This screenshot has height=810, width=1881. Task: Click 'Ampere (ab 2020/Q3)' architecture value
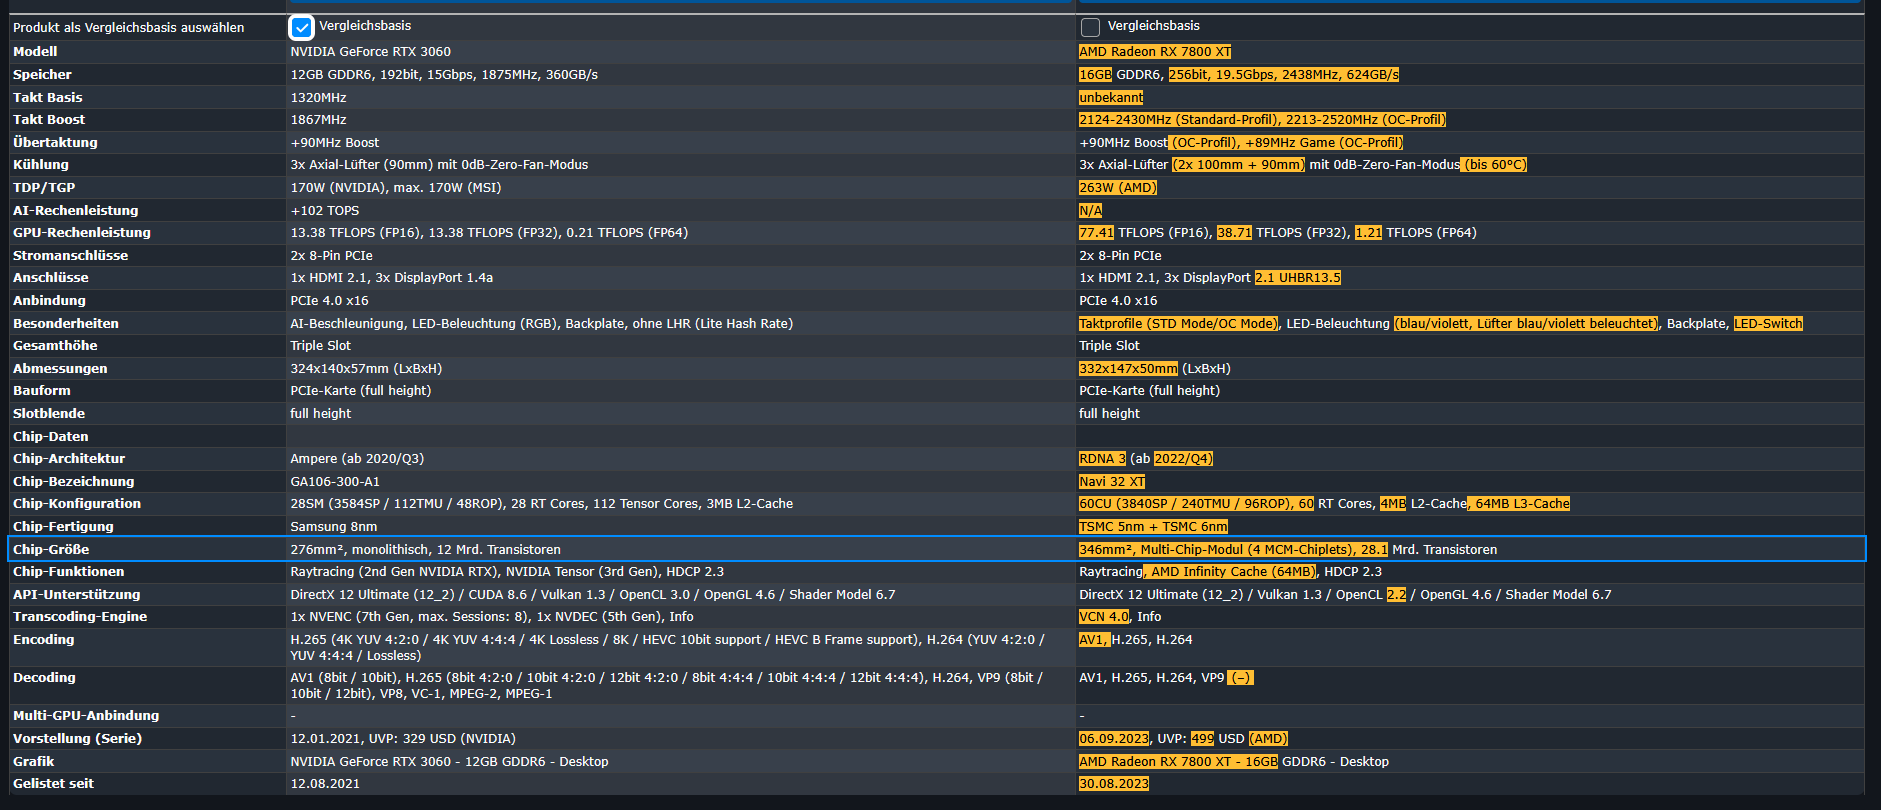pos(357,459)
